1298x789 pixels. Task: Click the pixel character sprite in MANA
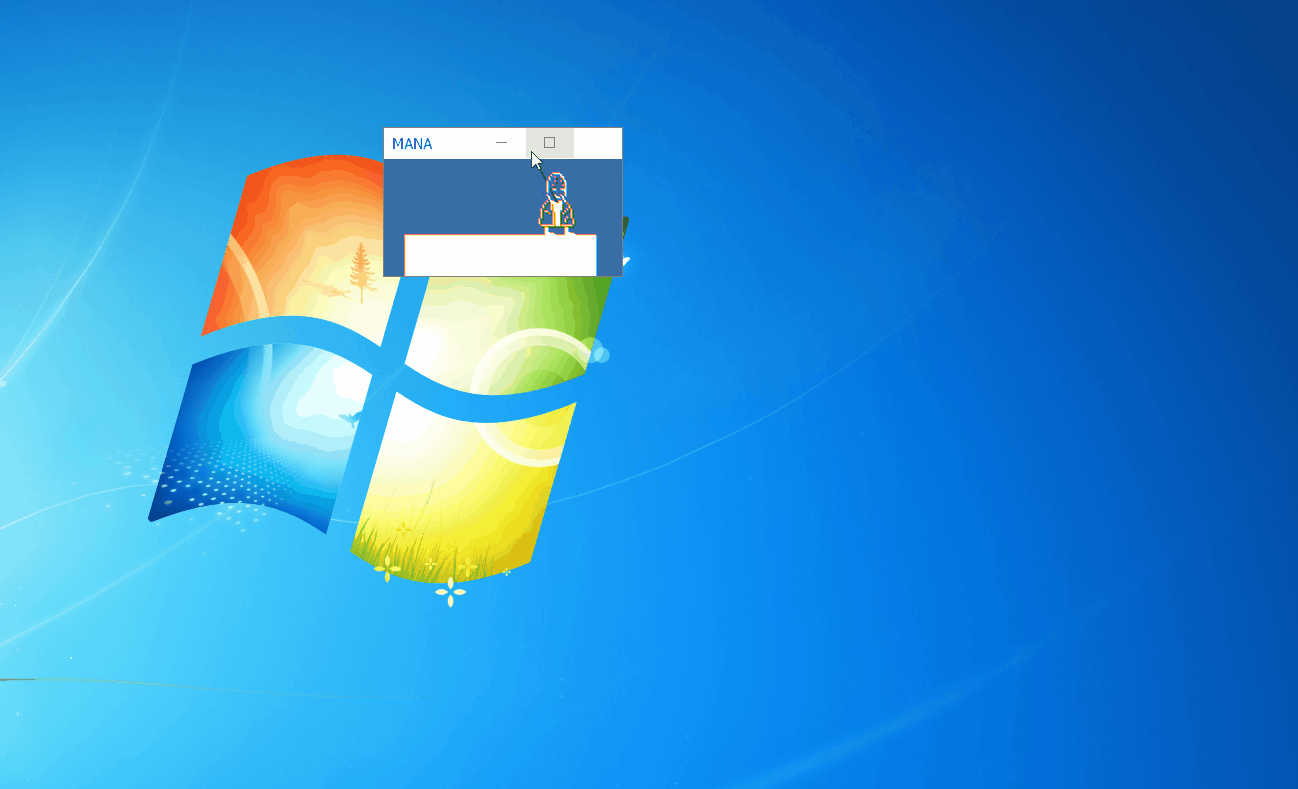click(x=556, y=205)
